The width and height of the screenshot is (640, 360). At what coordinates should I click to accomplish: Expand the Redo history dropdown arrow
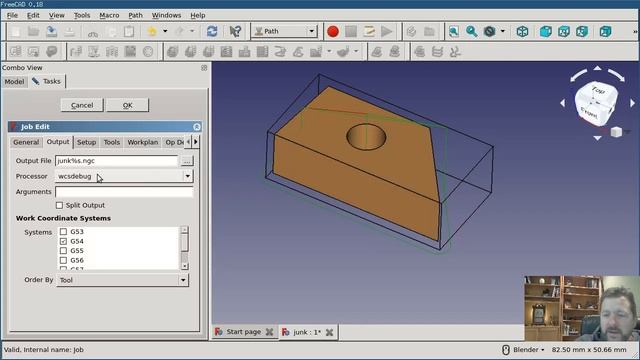(192, 31)
